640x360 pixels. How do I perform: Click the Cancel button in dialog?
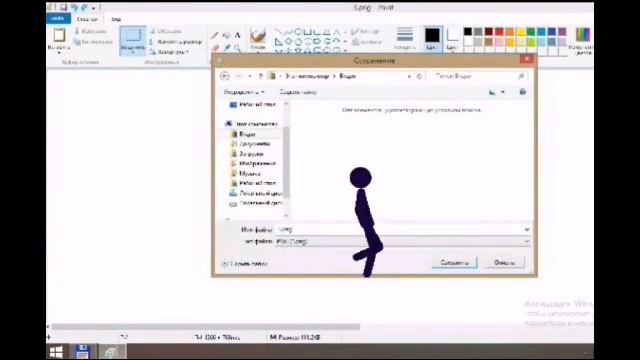click(504, 263)
